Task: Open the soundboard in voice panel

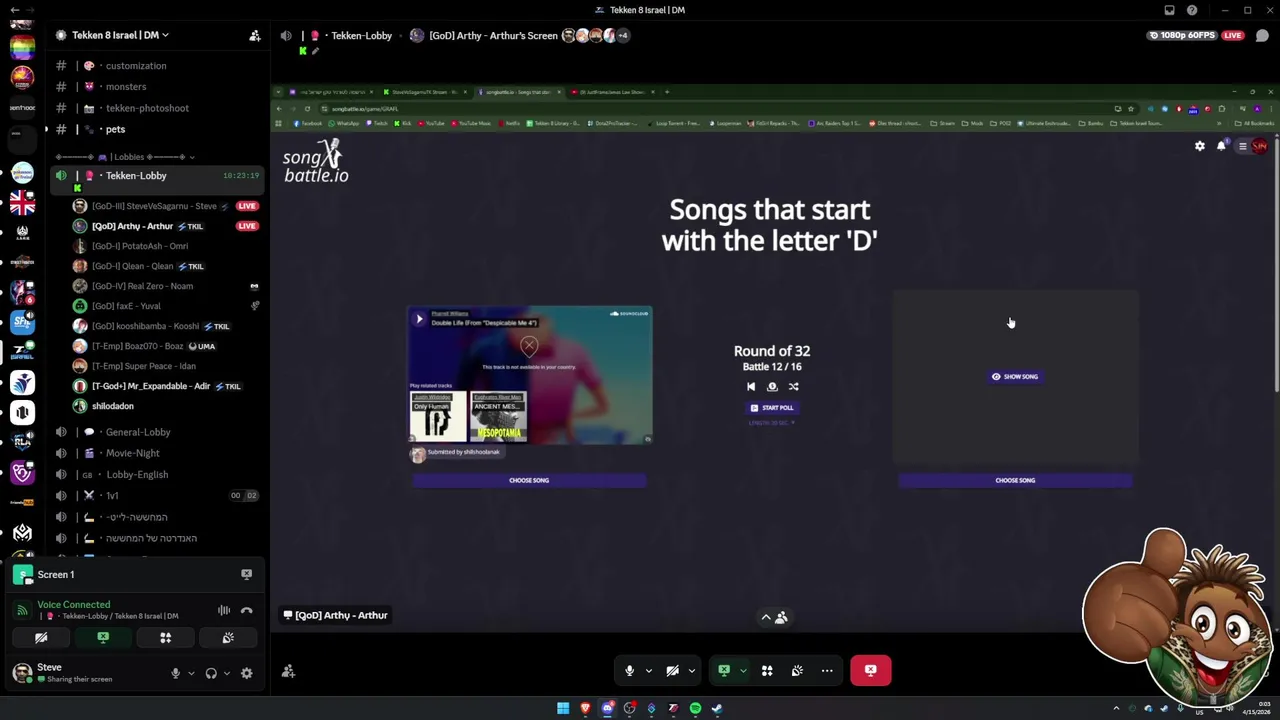Action: (227, 638)
